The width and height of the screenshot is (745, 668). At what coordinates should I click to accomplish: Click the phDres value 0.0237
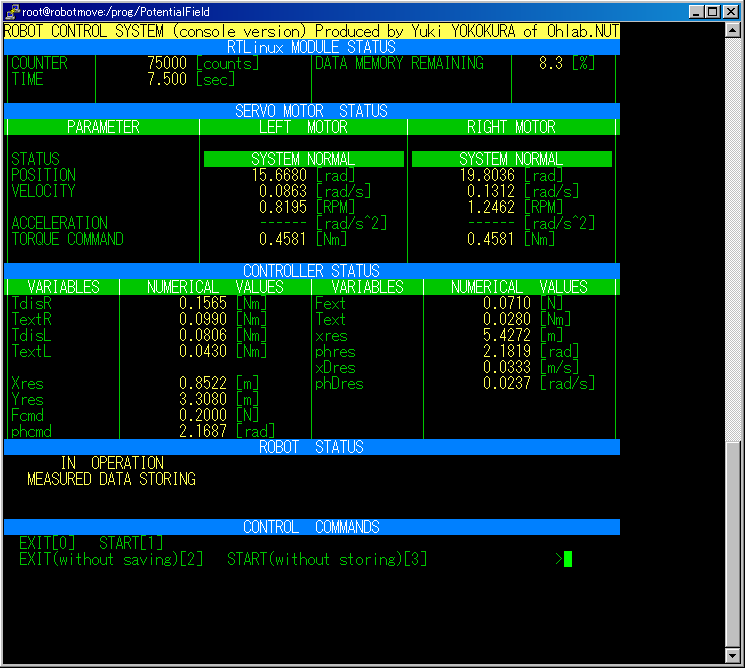pyautogui.click(x=507, y=383)
